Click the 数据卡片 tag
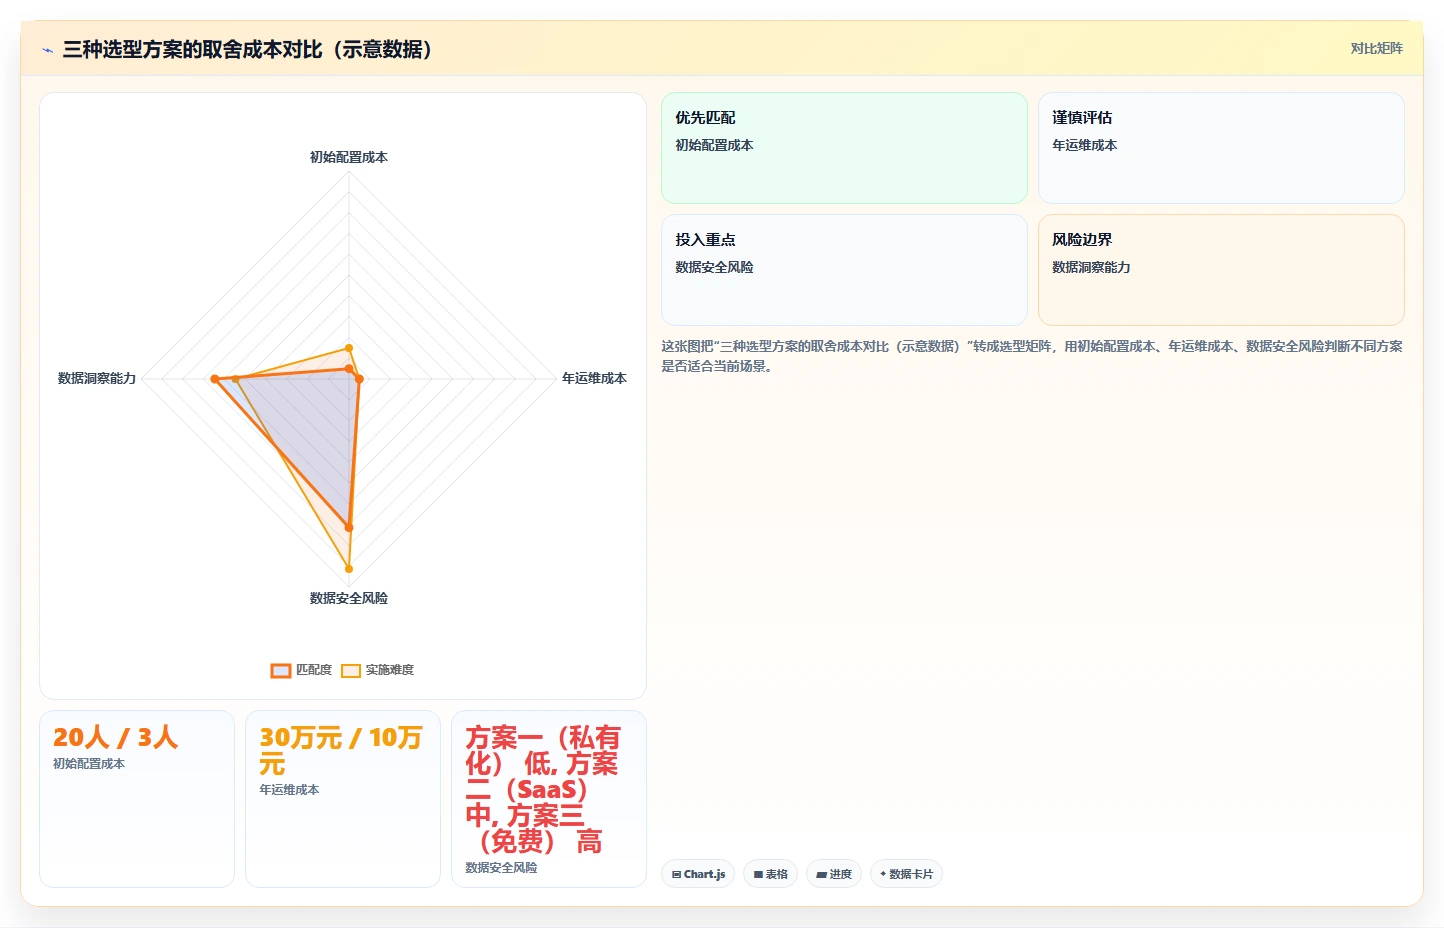Viewport: 1444px width, 928px height. 906,874
